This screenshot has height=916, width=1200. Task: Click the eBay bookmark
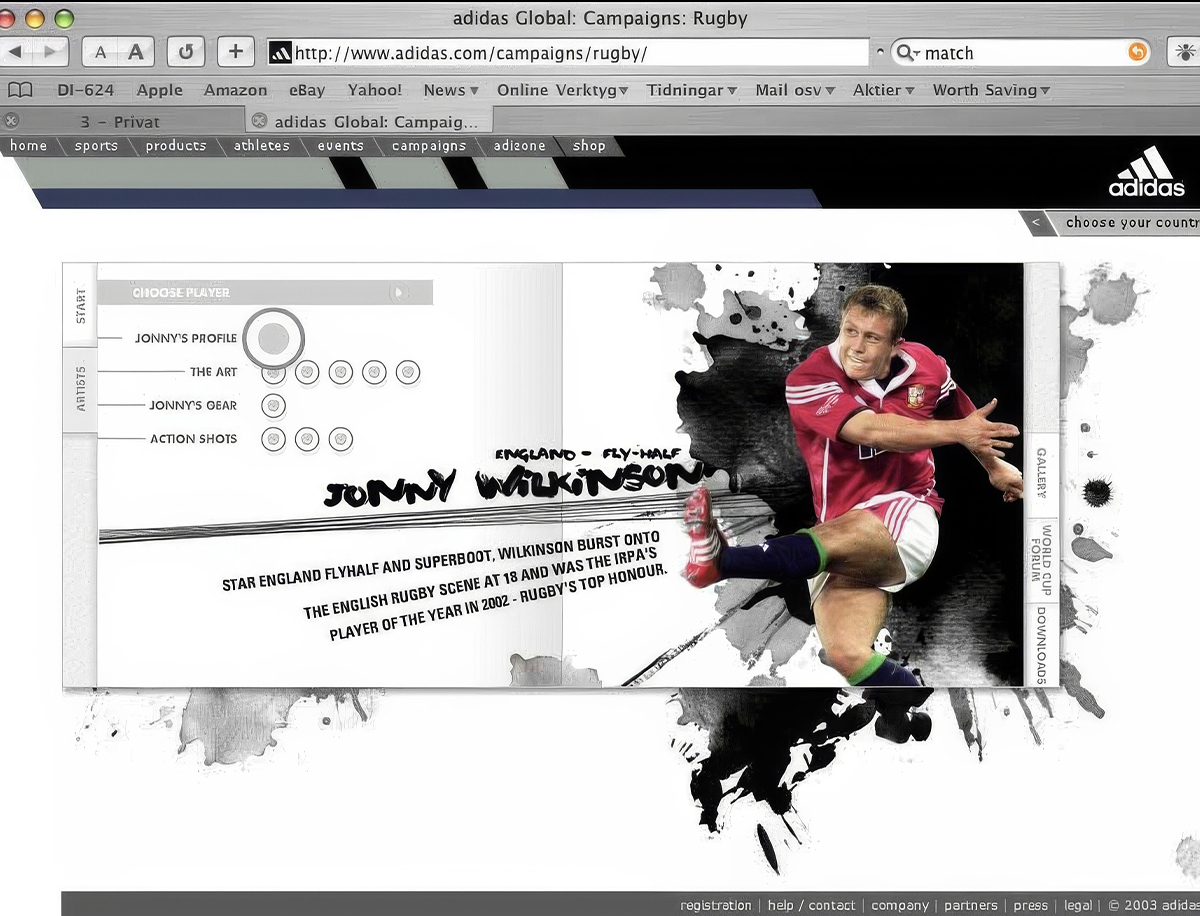pos(307,90)
